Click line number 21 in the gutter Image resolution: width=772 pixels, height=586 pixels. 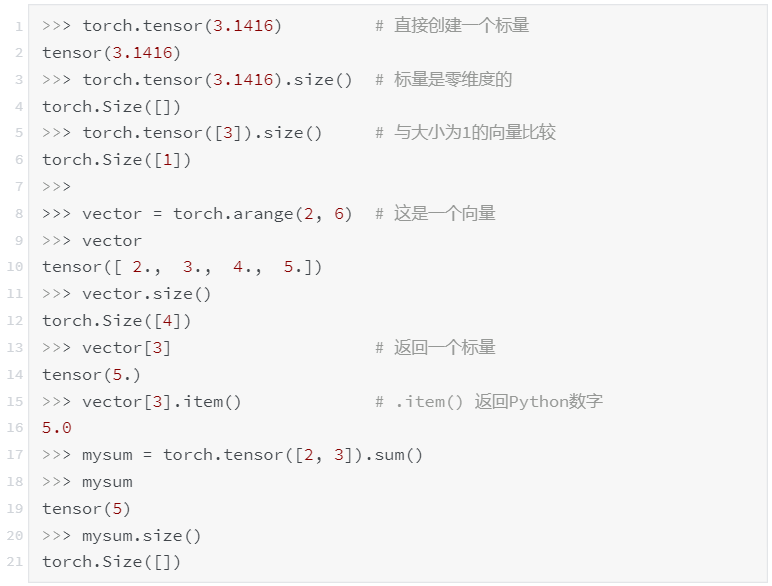tap(15, 562)
